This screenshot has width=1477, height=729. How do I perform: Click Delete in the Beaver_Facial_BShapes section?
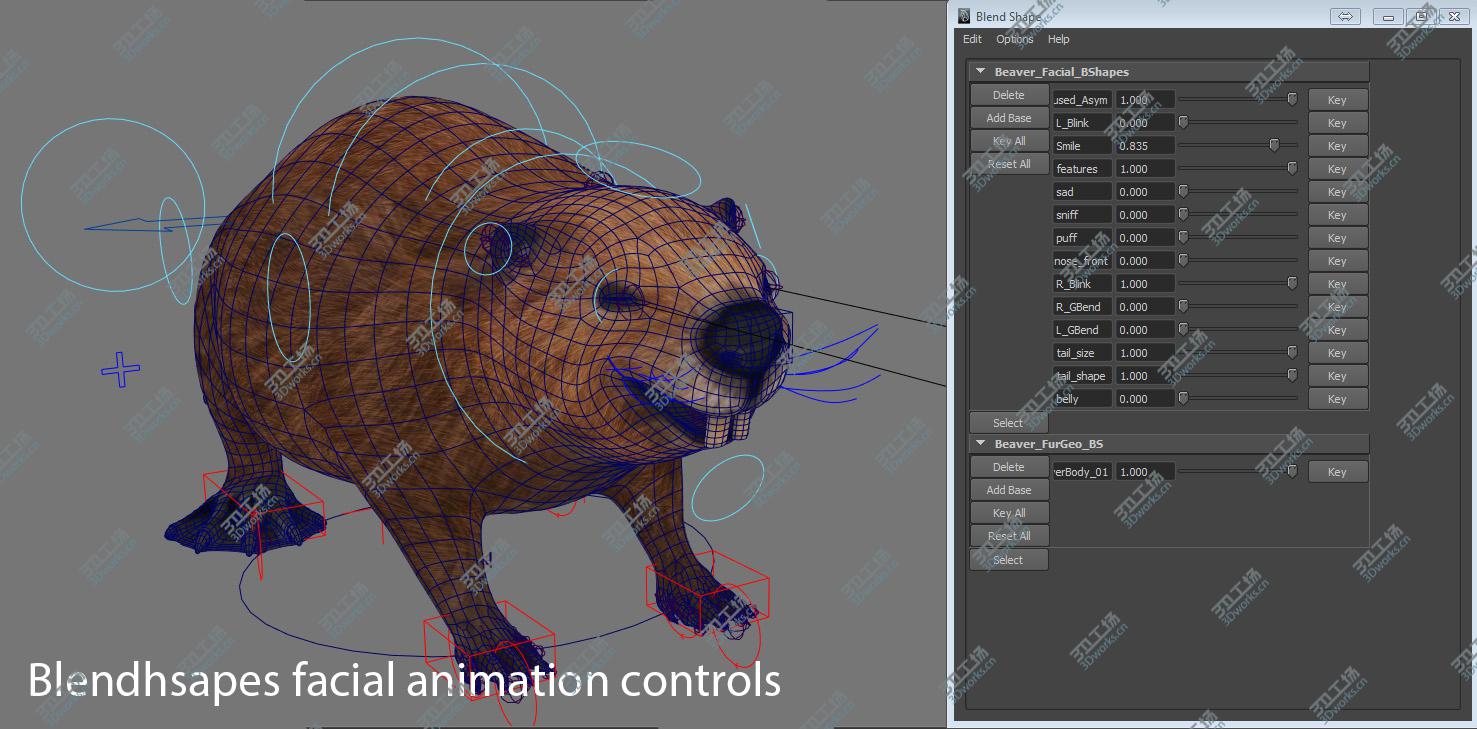(1009, 94)
